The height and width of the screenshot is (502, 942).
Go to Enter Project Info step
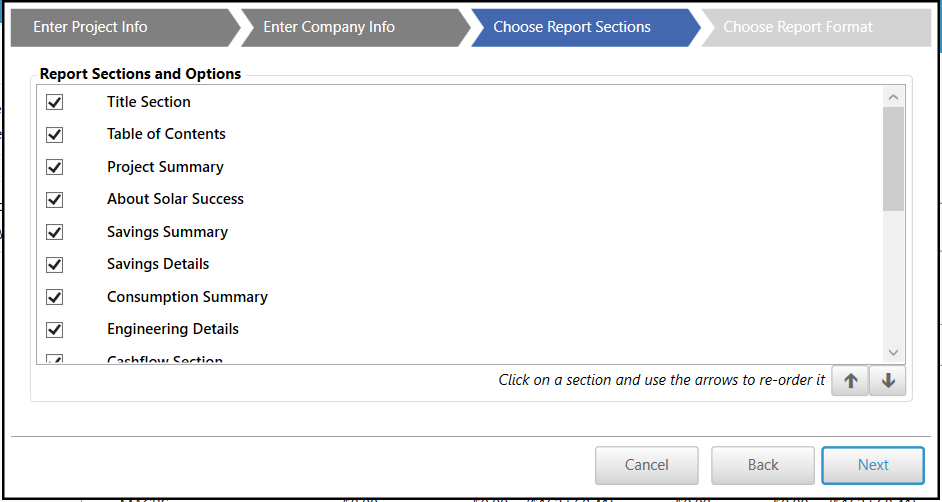90,27
